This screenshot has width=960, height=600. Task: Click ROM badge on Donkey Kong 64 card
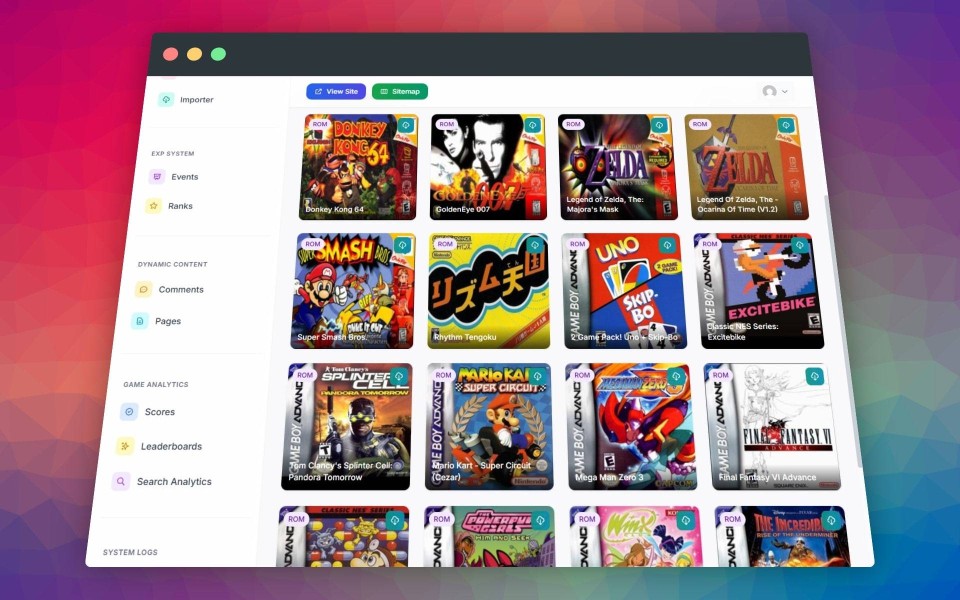[320, 124]
